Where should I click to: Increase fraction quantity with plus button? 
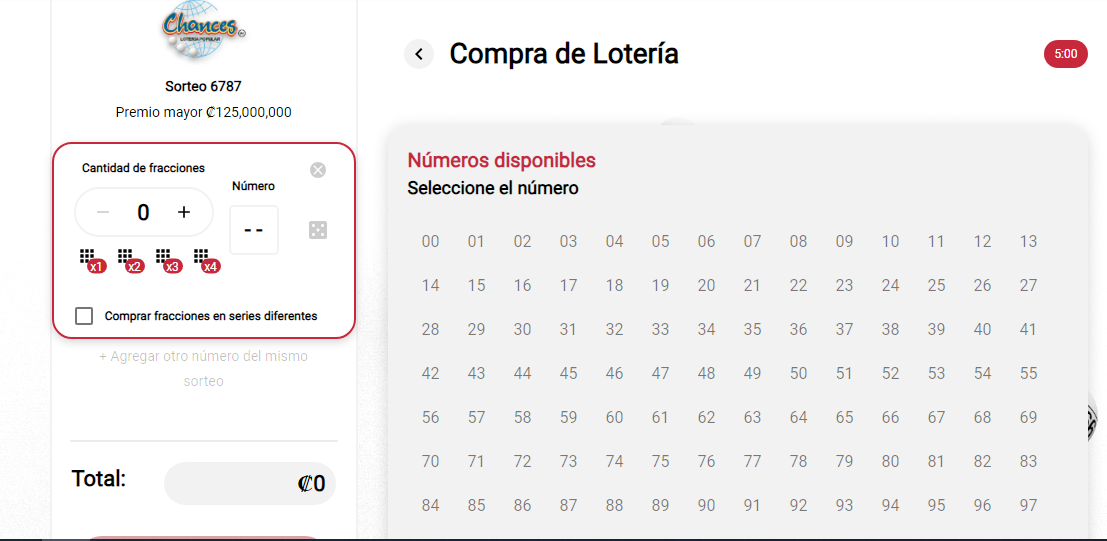(x=184, y=212)
